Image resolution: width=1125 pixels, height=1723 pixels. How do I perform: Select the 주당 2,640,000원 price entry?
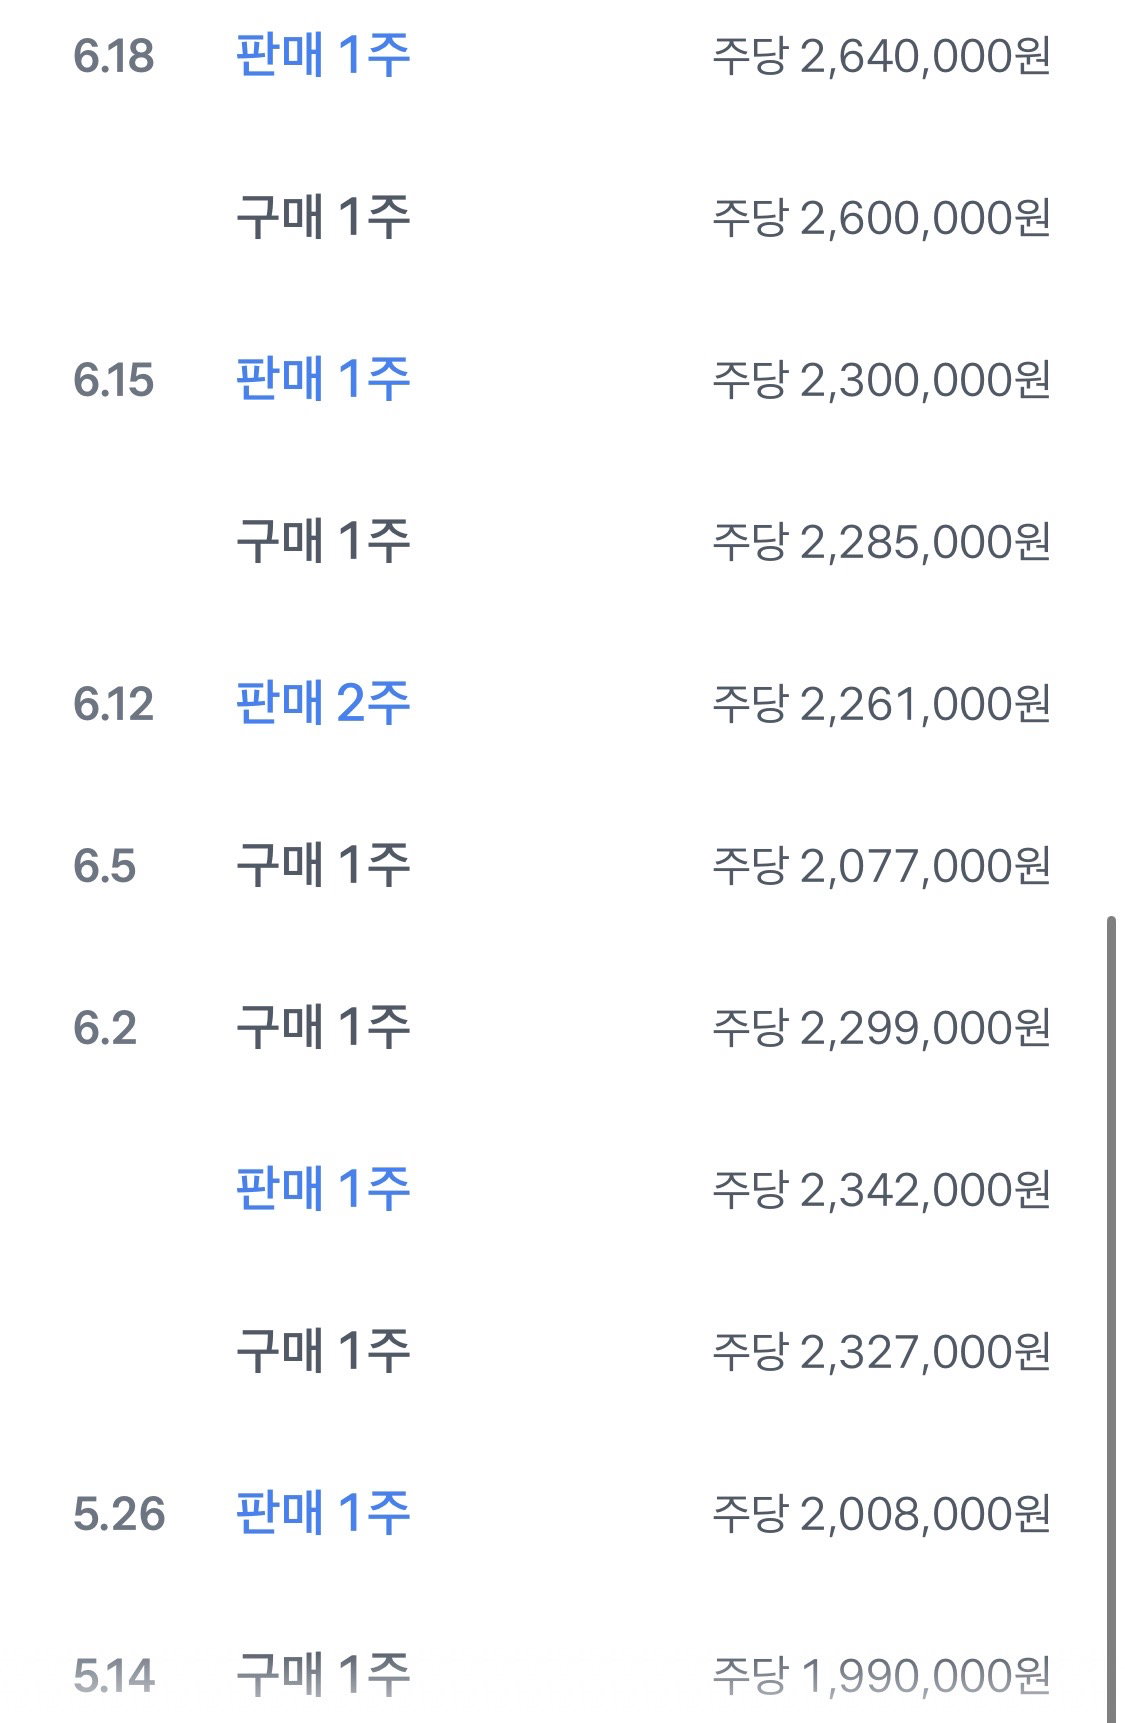point(881,56)
